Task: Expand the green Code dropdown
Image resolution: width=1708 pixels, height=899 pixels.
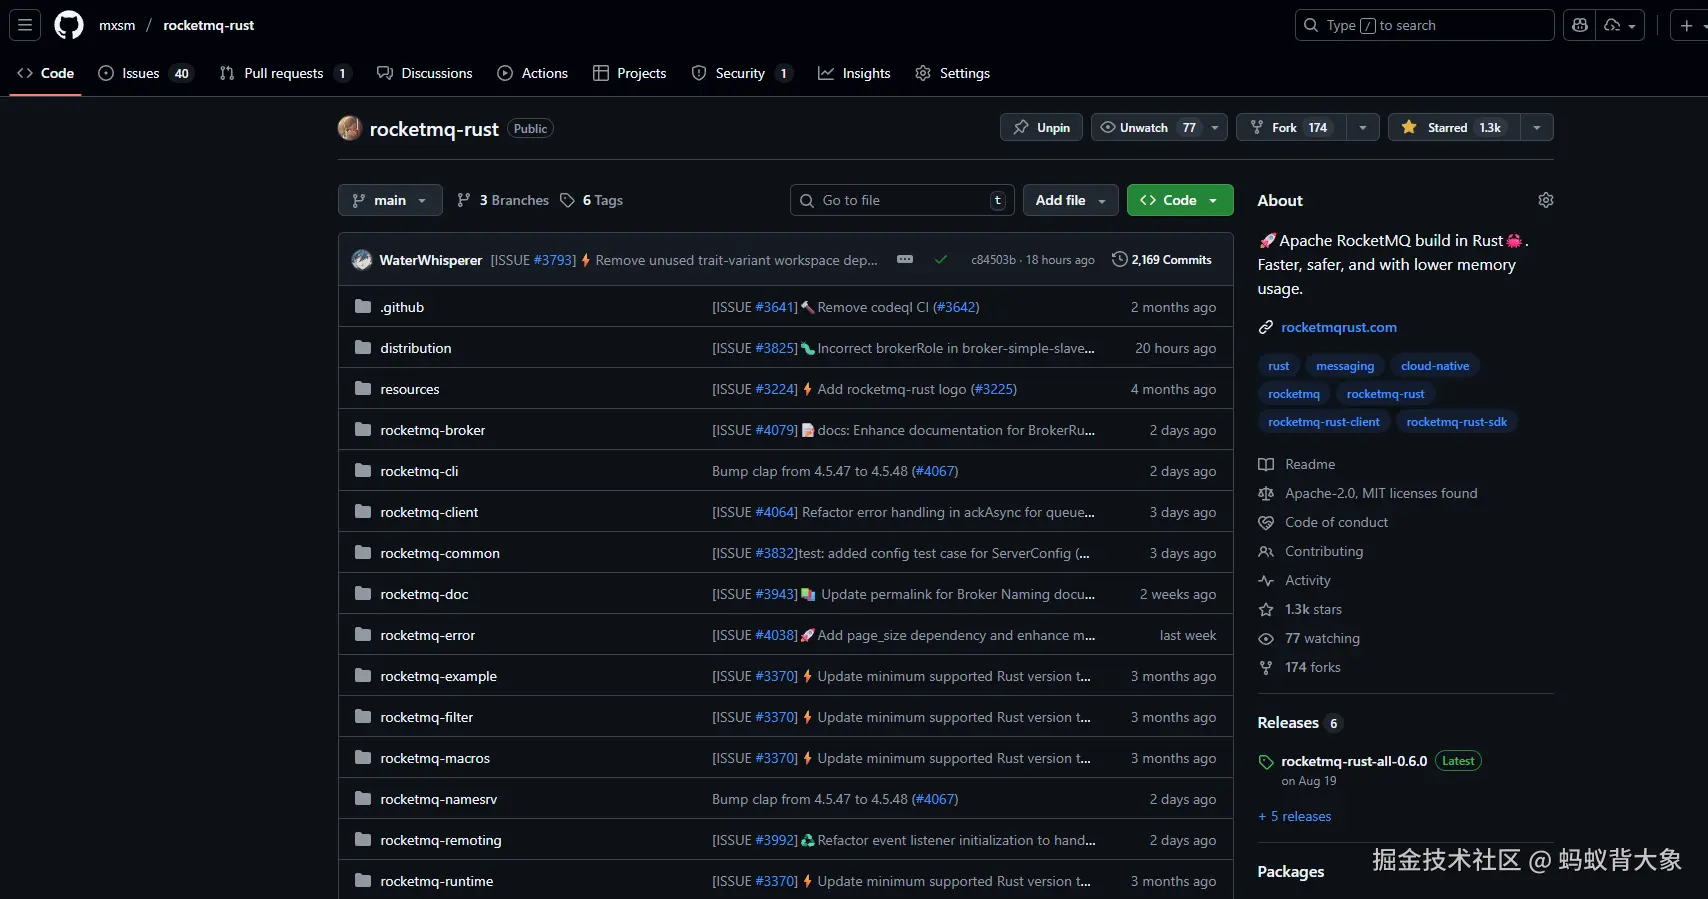Action: (x=1179, y=200)
